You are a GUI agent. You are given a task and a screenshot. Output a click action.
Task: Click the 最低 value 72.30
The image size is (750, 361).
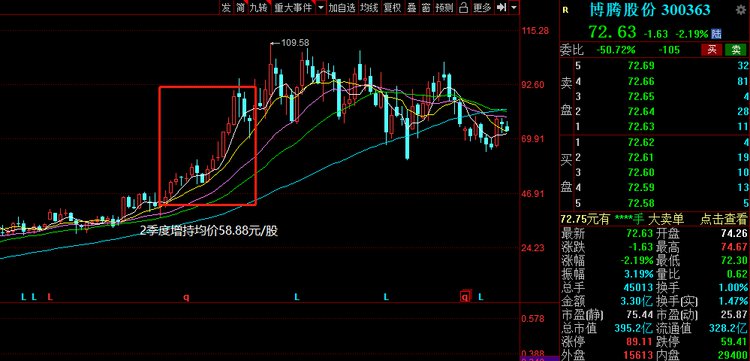[734, 261]
